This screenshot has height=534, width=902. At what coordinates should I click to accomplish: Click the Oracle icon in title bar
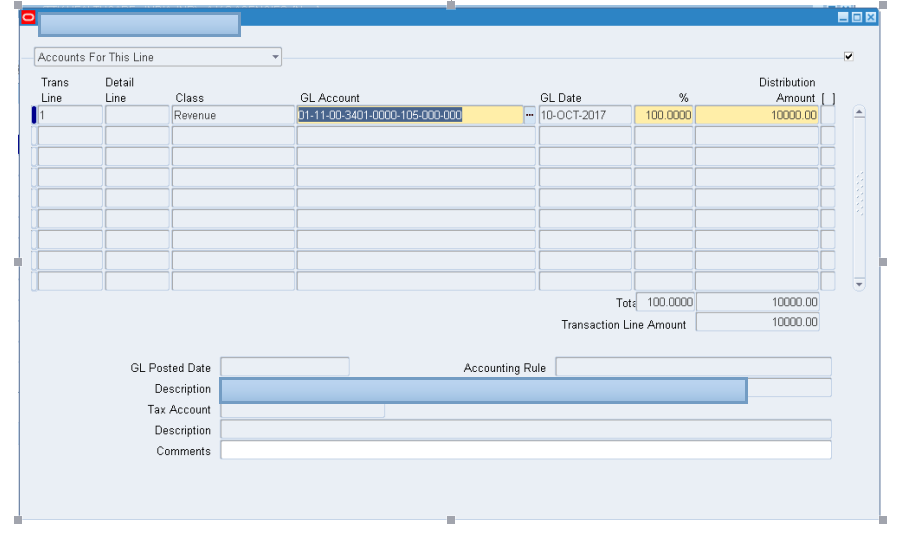coord(28,17)
